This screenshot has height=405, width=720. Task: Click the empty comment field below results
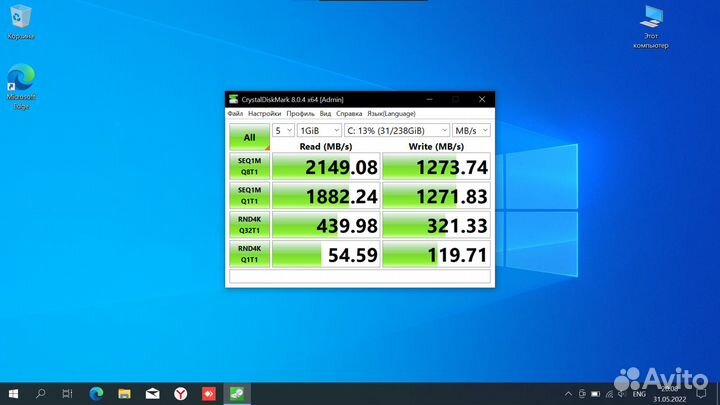point(360,276)
